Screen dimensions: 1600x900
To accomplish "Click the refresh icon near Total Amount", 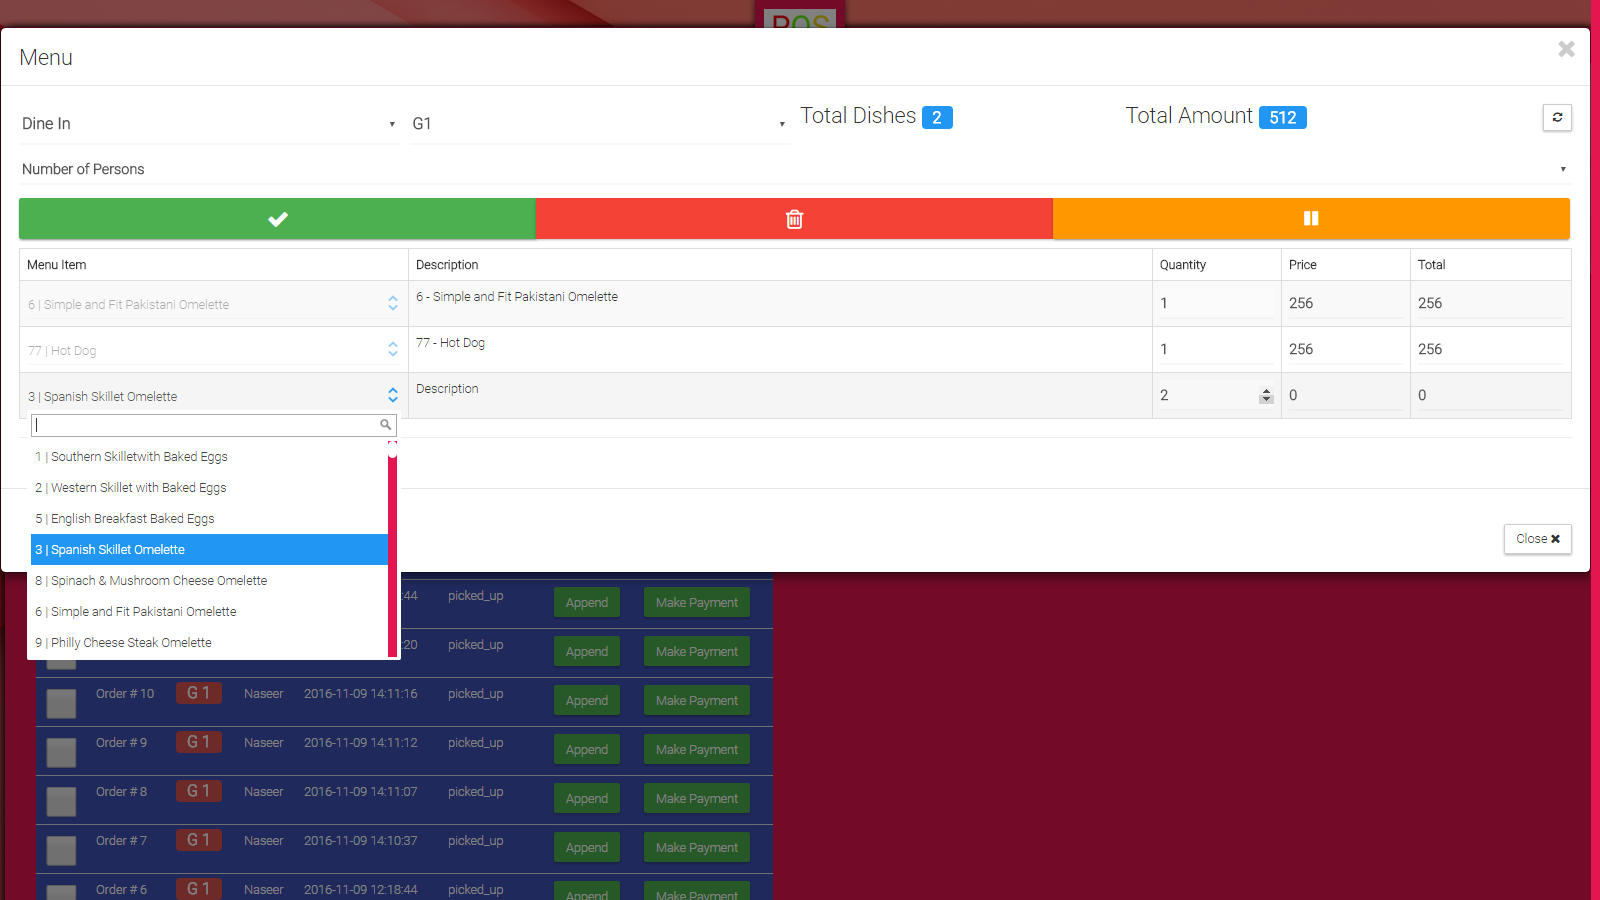I will (1557, 118).
